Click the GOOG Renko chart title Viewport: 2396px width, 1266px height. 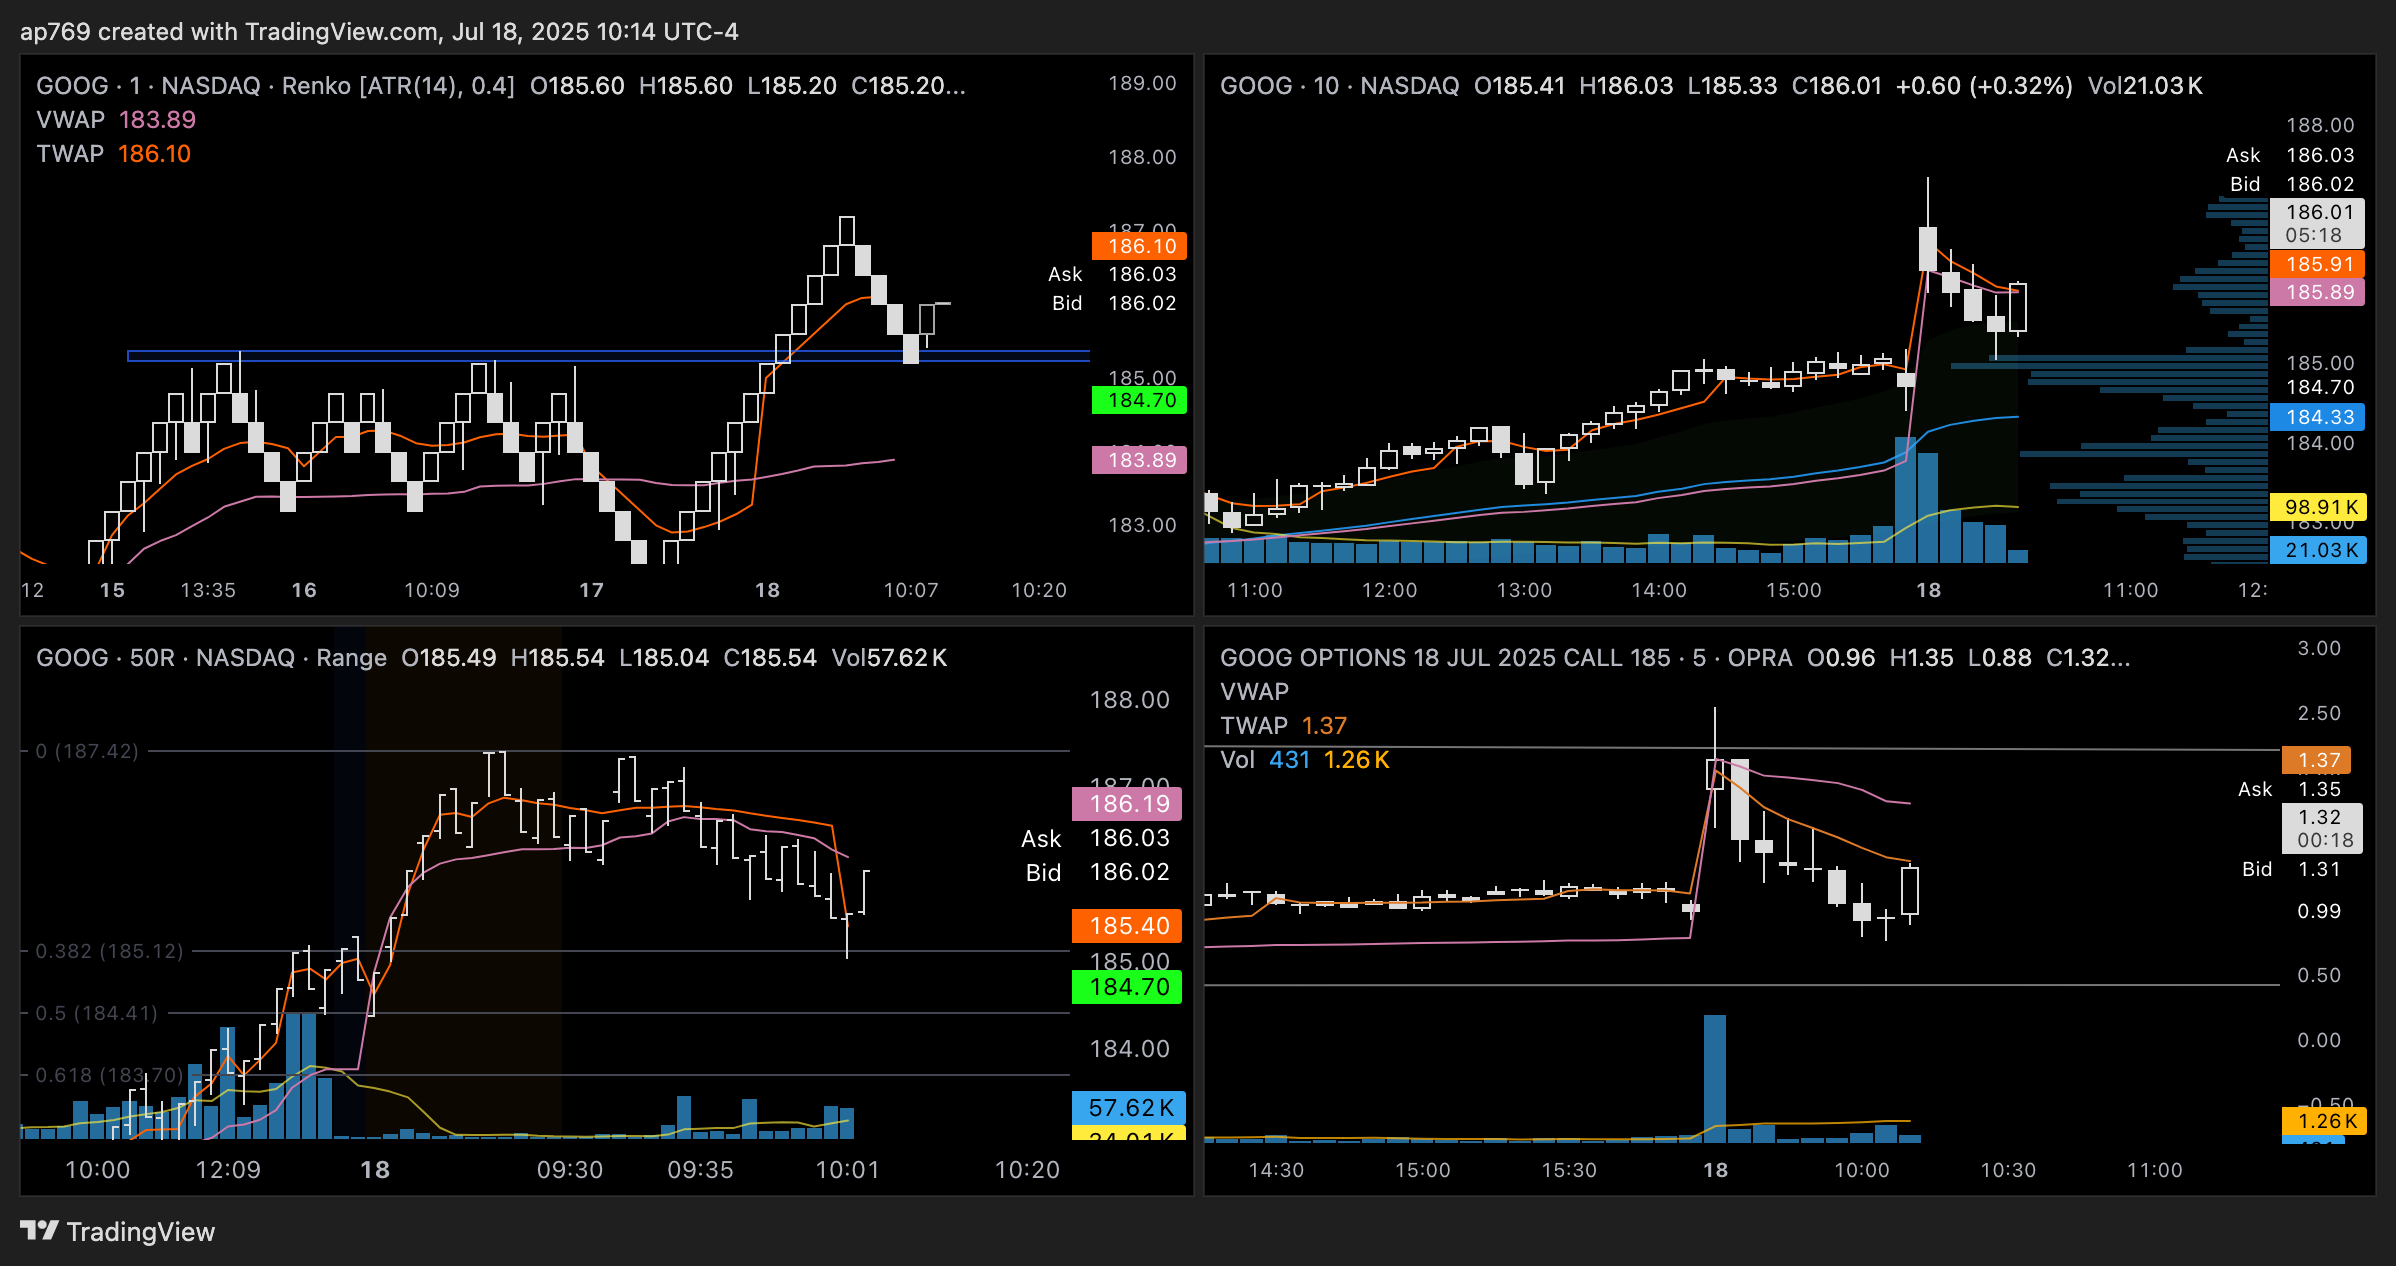click(x=275, y=86)
